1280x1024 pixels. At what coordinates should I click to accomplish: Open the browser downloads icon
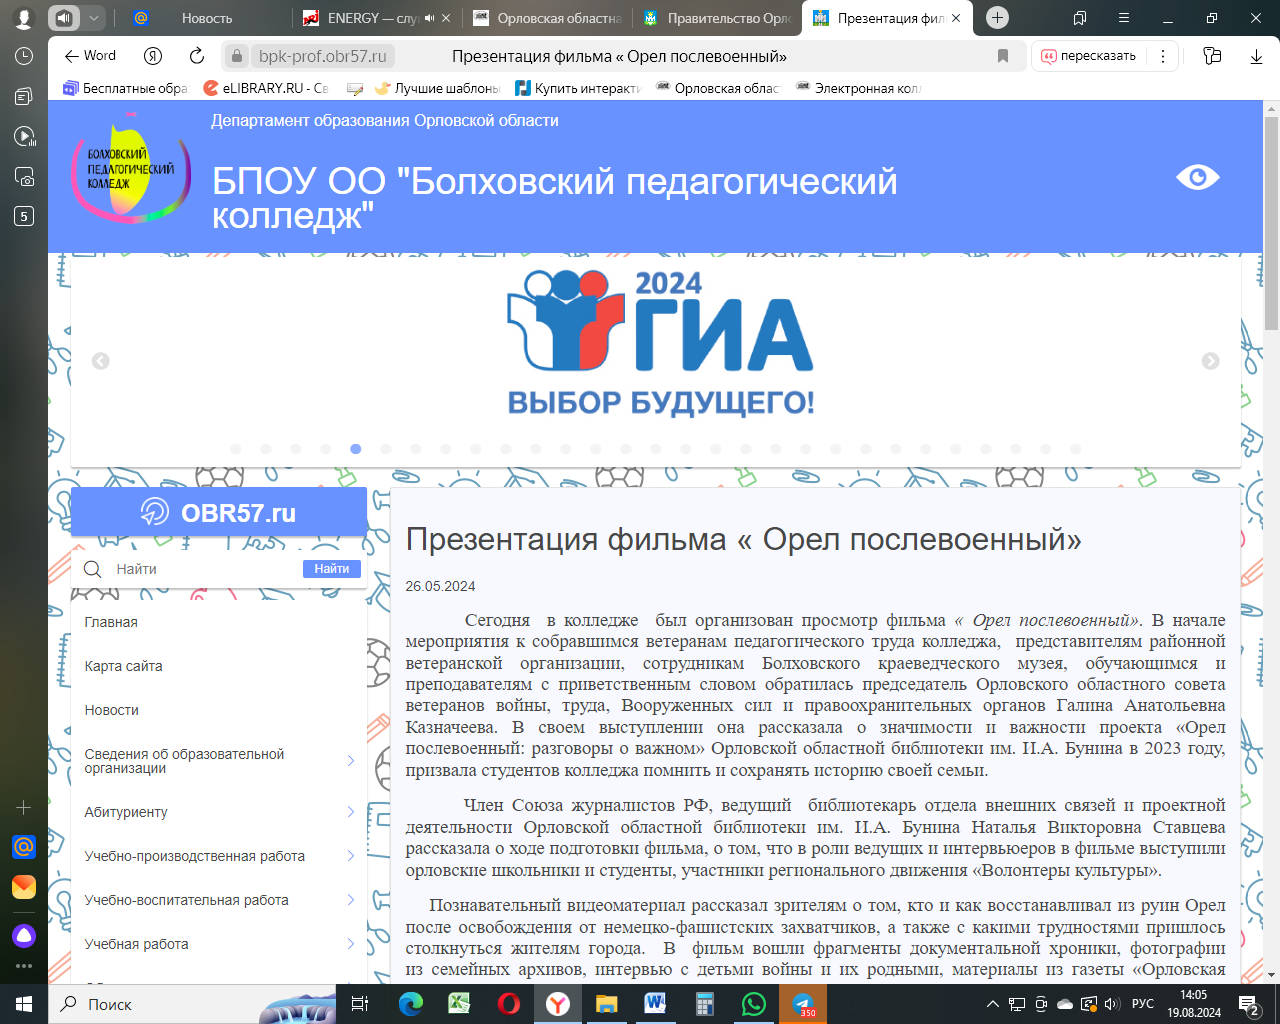click(1256, 56)
